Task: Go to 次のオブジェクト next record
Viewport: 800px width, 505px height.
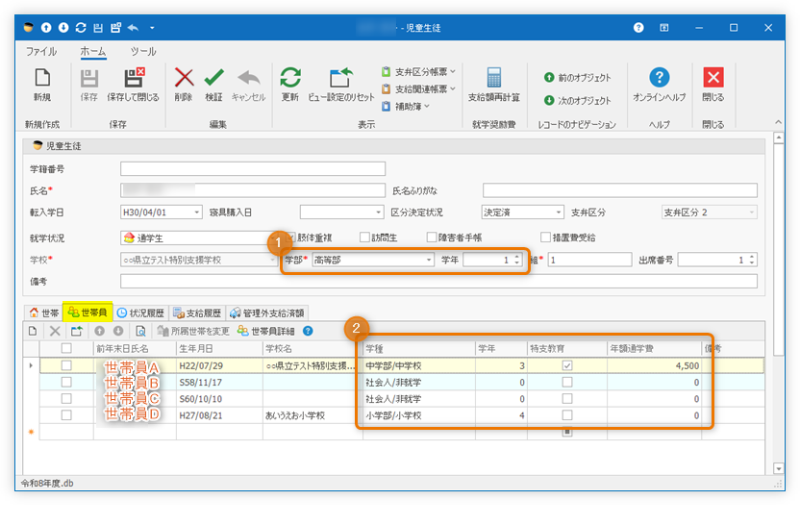Action: point(577,100)
